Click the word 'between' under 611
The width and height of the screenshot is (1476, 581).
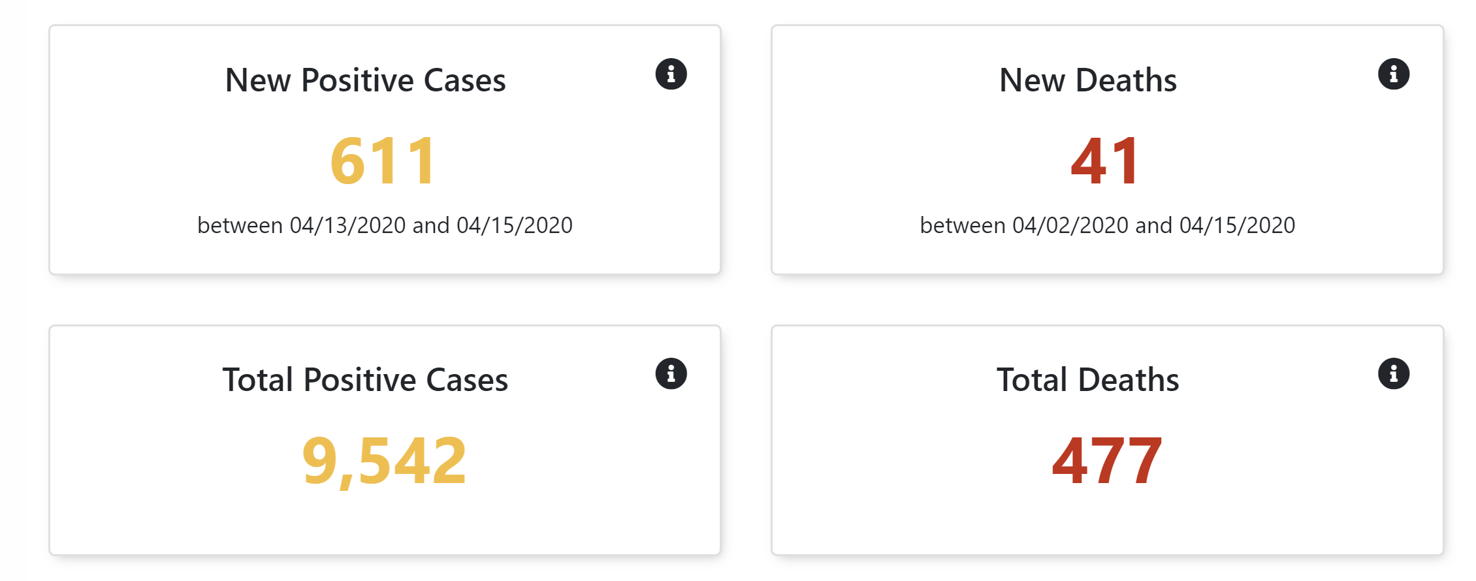240,225
